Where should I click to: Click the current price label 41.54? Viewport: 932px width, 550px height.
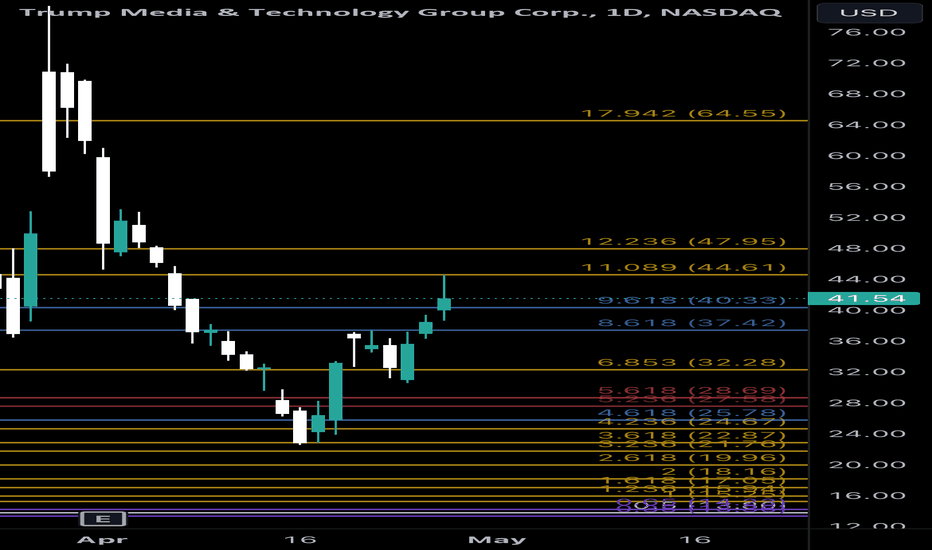click(x=865, y=298)
